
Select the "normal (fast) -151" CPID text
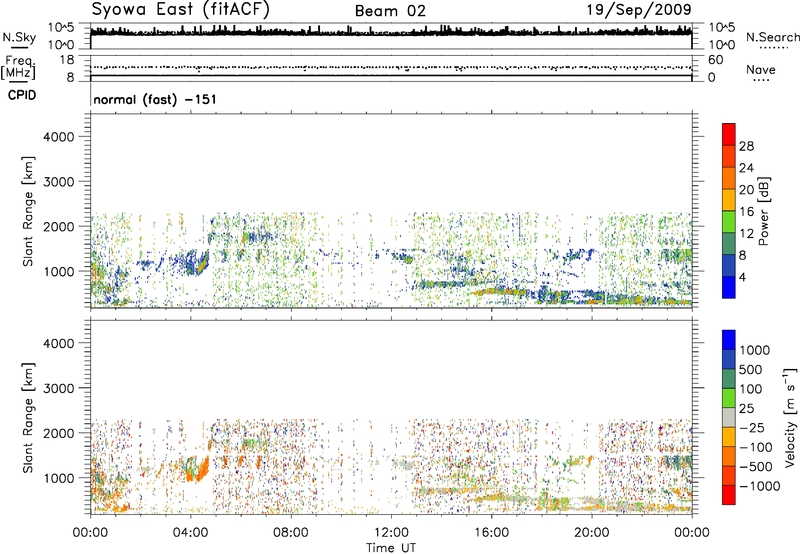[x=155, y=99]
